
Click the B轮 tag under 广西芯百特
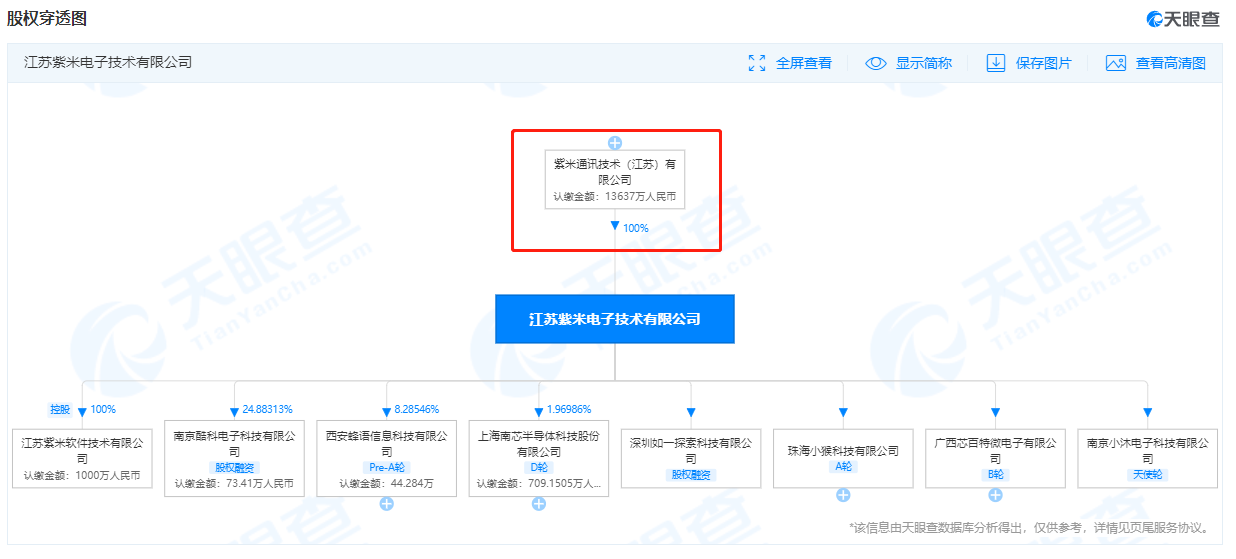(x=995, y=475)
